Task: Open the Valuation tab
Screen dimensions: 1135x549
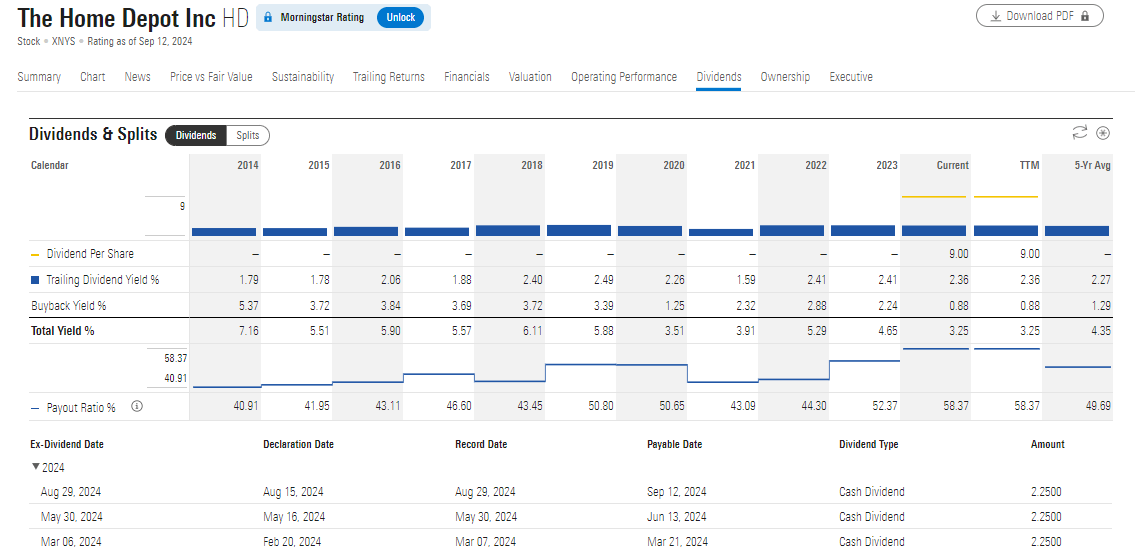Action: click(530, 77)
